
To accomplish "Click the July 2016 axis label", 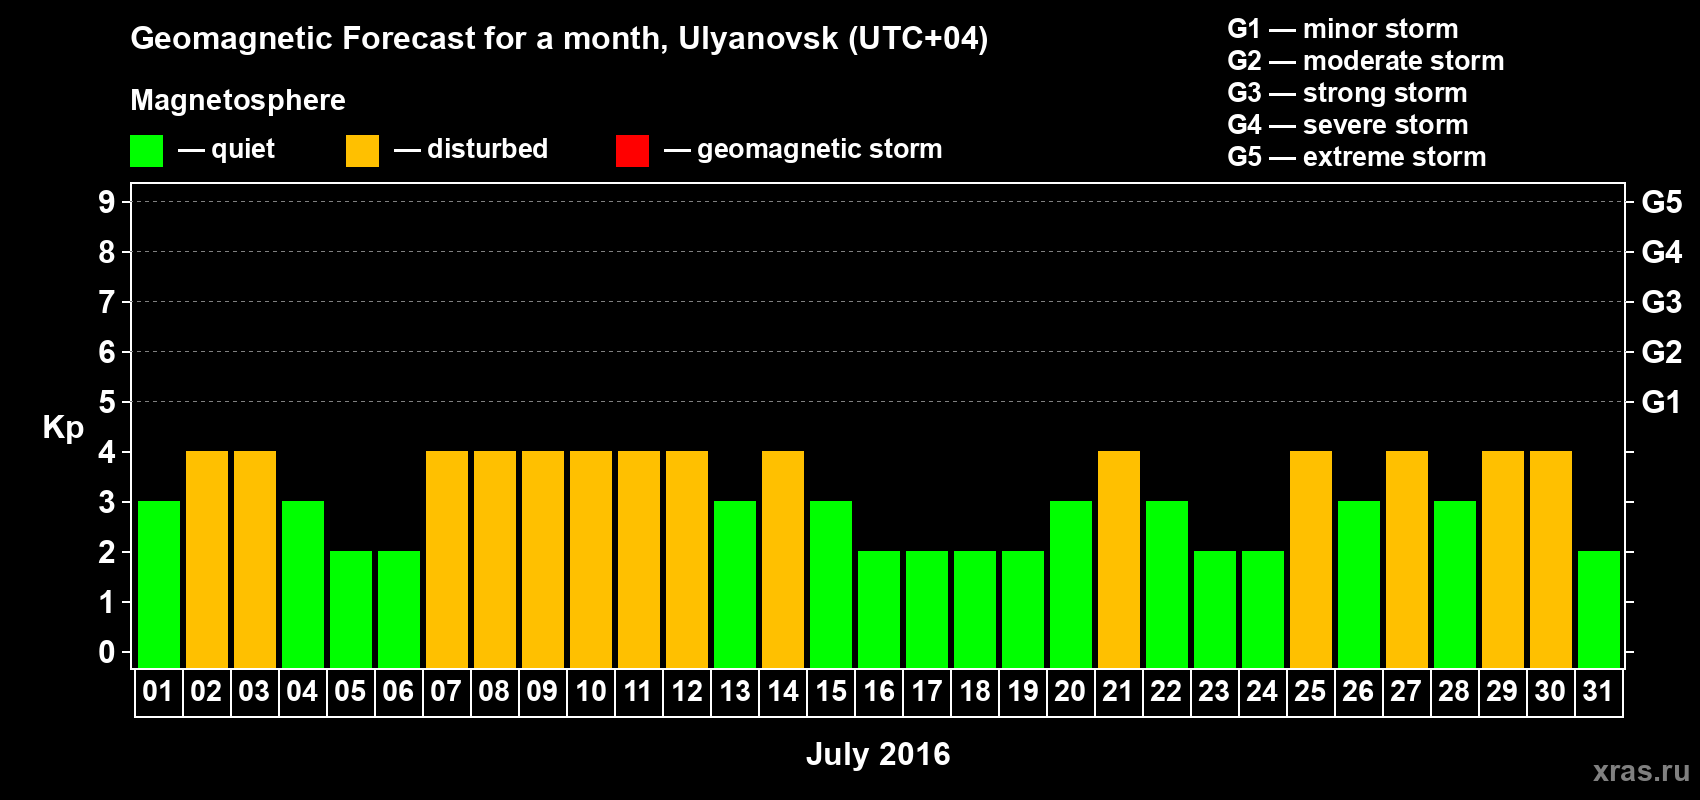I will (x=878, y=754).
